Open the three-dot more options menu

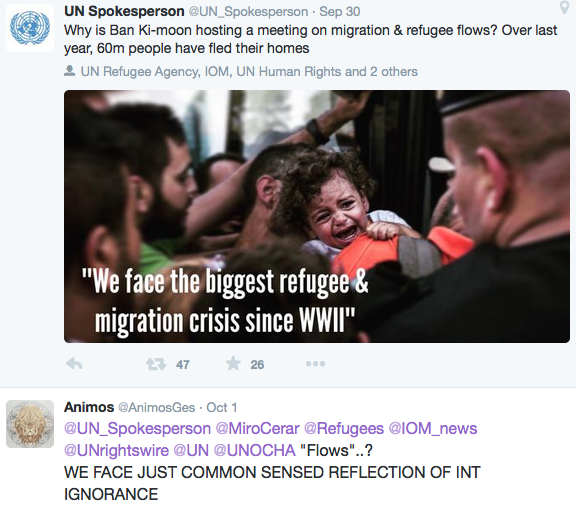[315, 364]
